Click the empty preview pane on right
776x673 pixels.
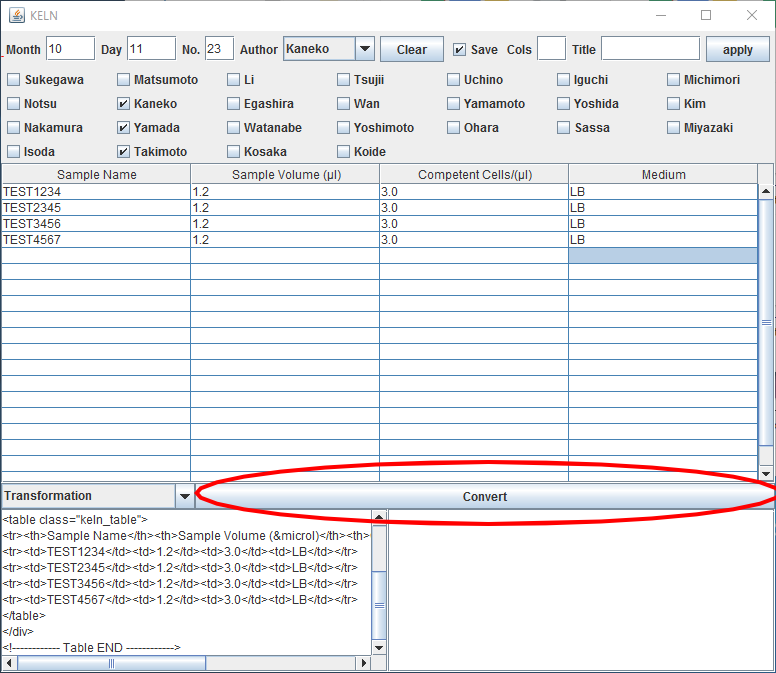click(x=581, y=590)
